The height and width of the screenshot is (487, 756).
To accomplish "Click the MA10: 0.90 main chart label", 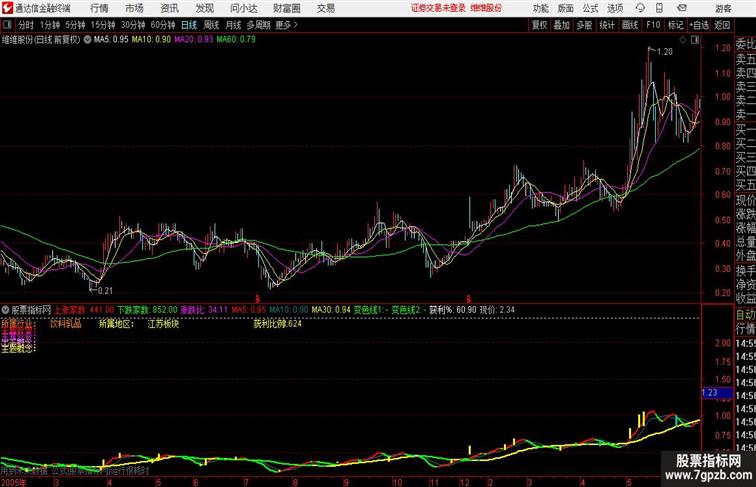I will [151, 40].
